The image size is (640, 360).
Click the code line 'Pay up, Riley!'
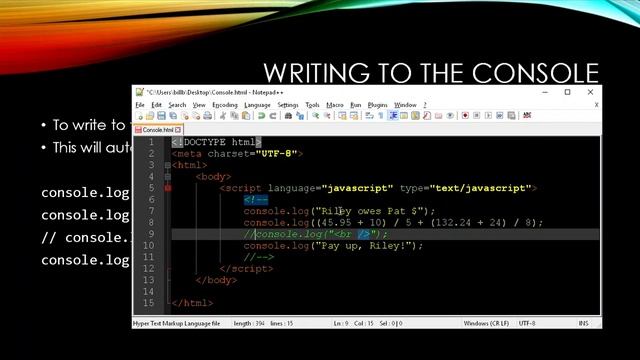pyautogui.click(x=333, y=246)
